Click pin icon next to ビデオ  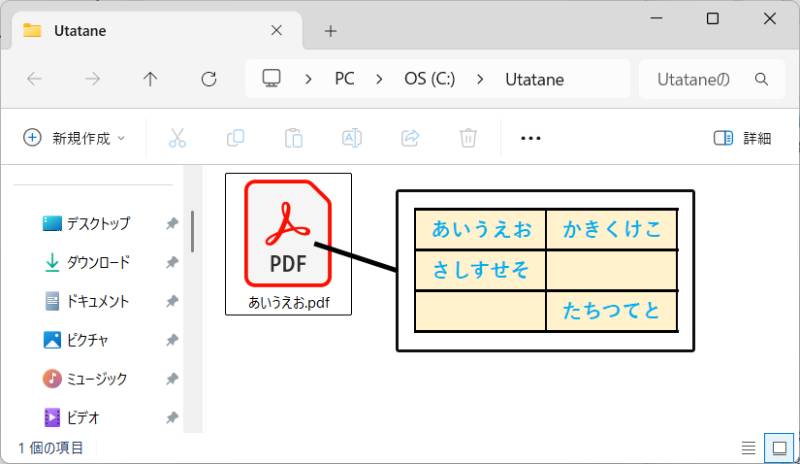point(172,418)
